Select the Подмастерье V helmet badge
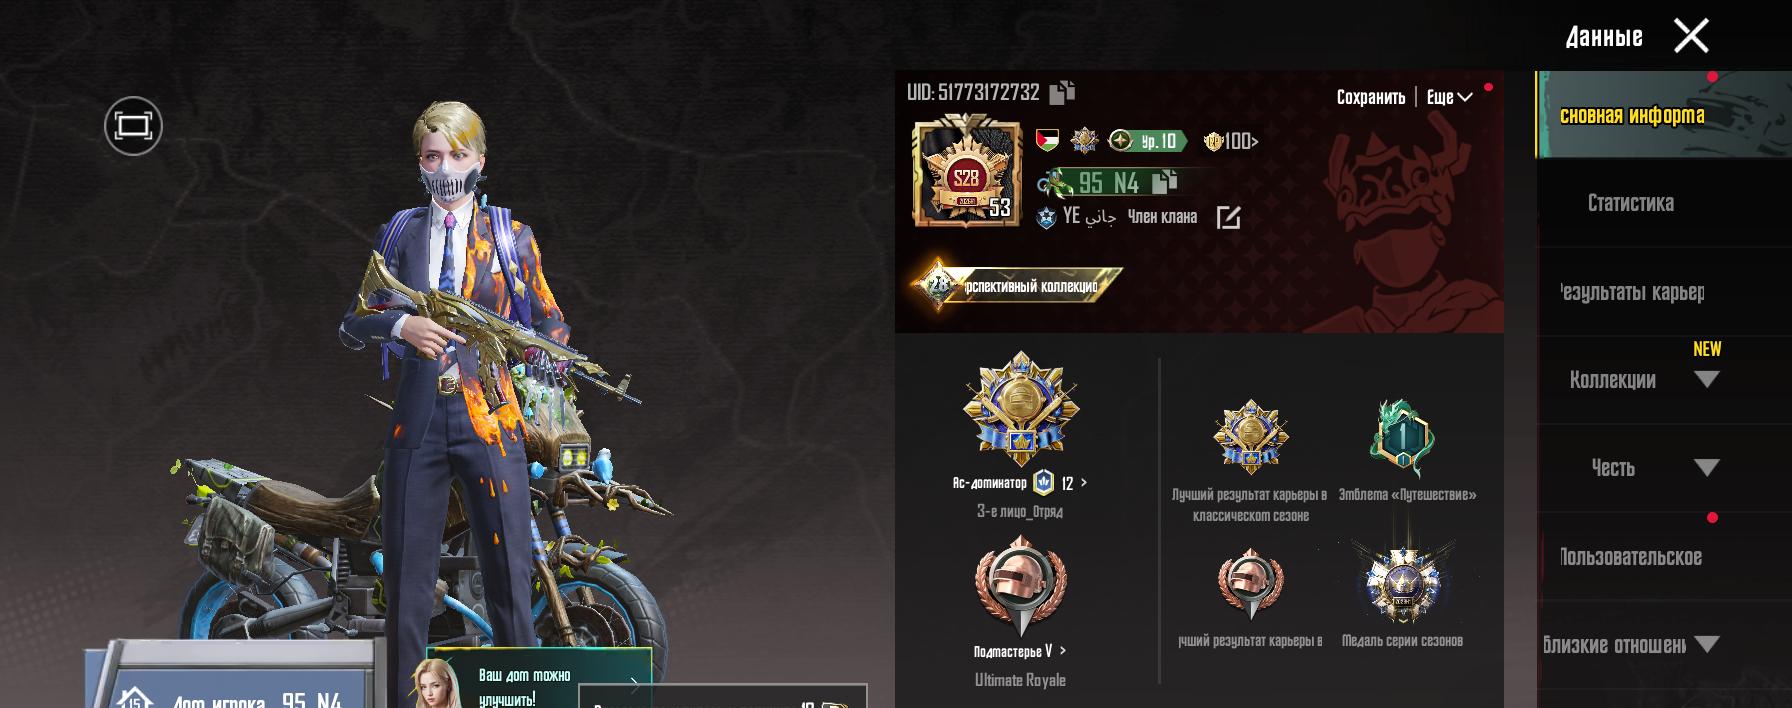 (x=1020, y=585)
